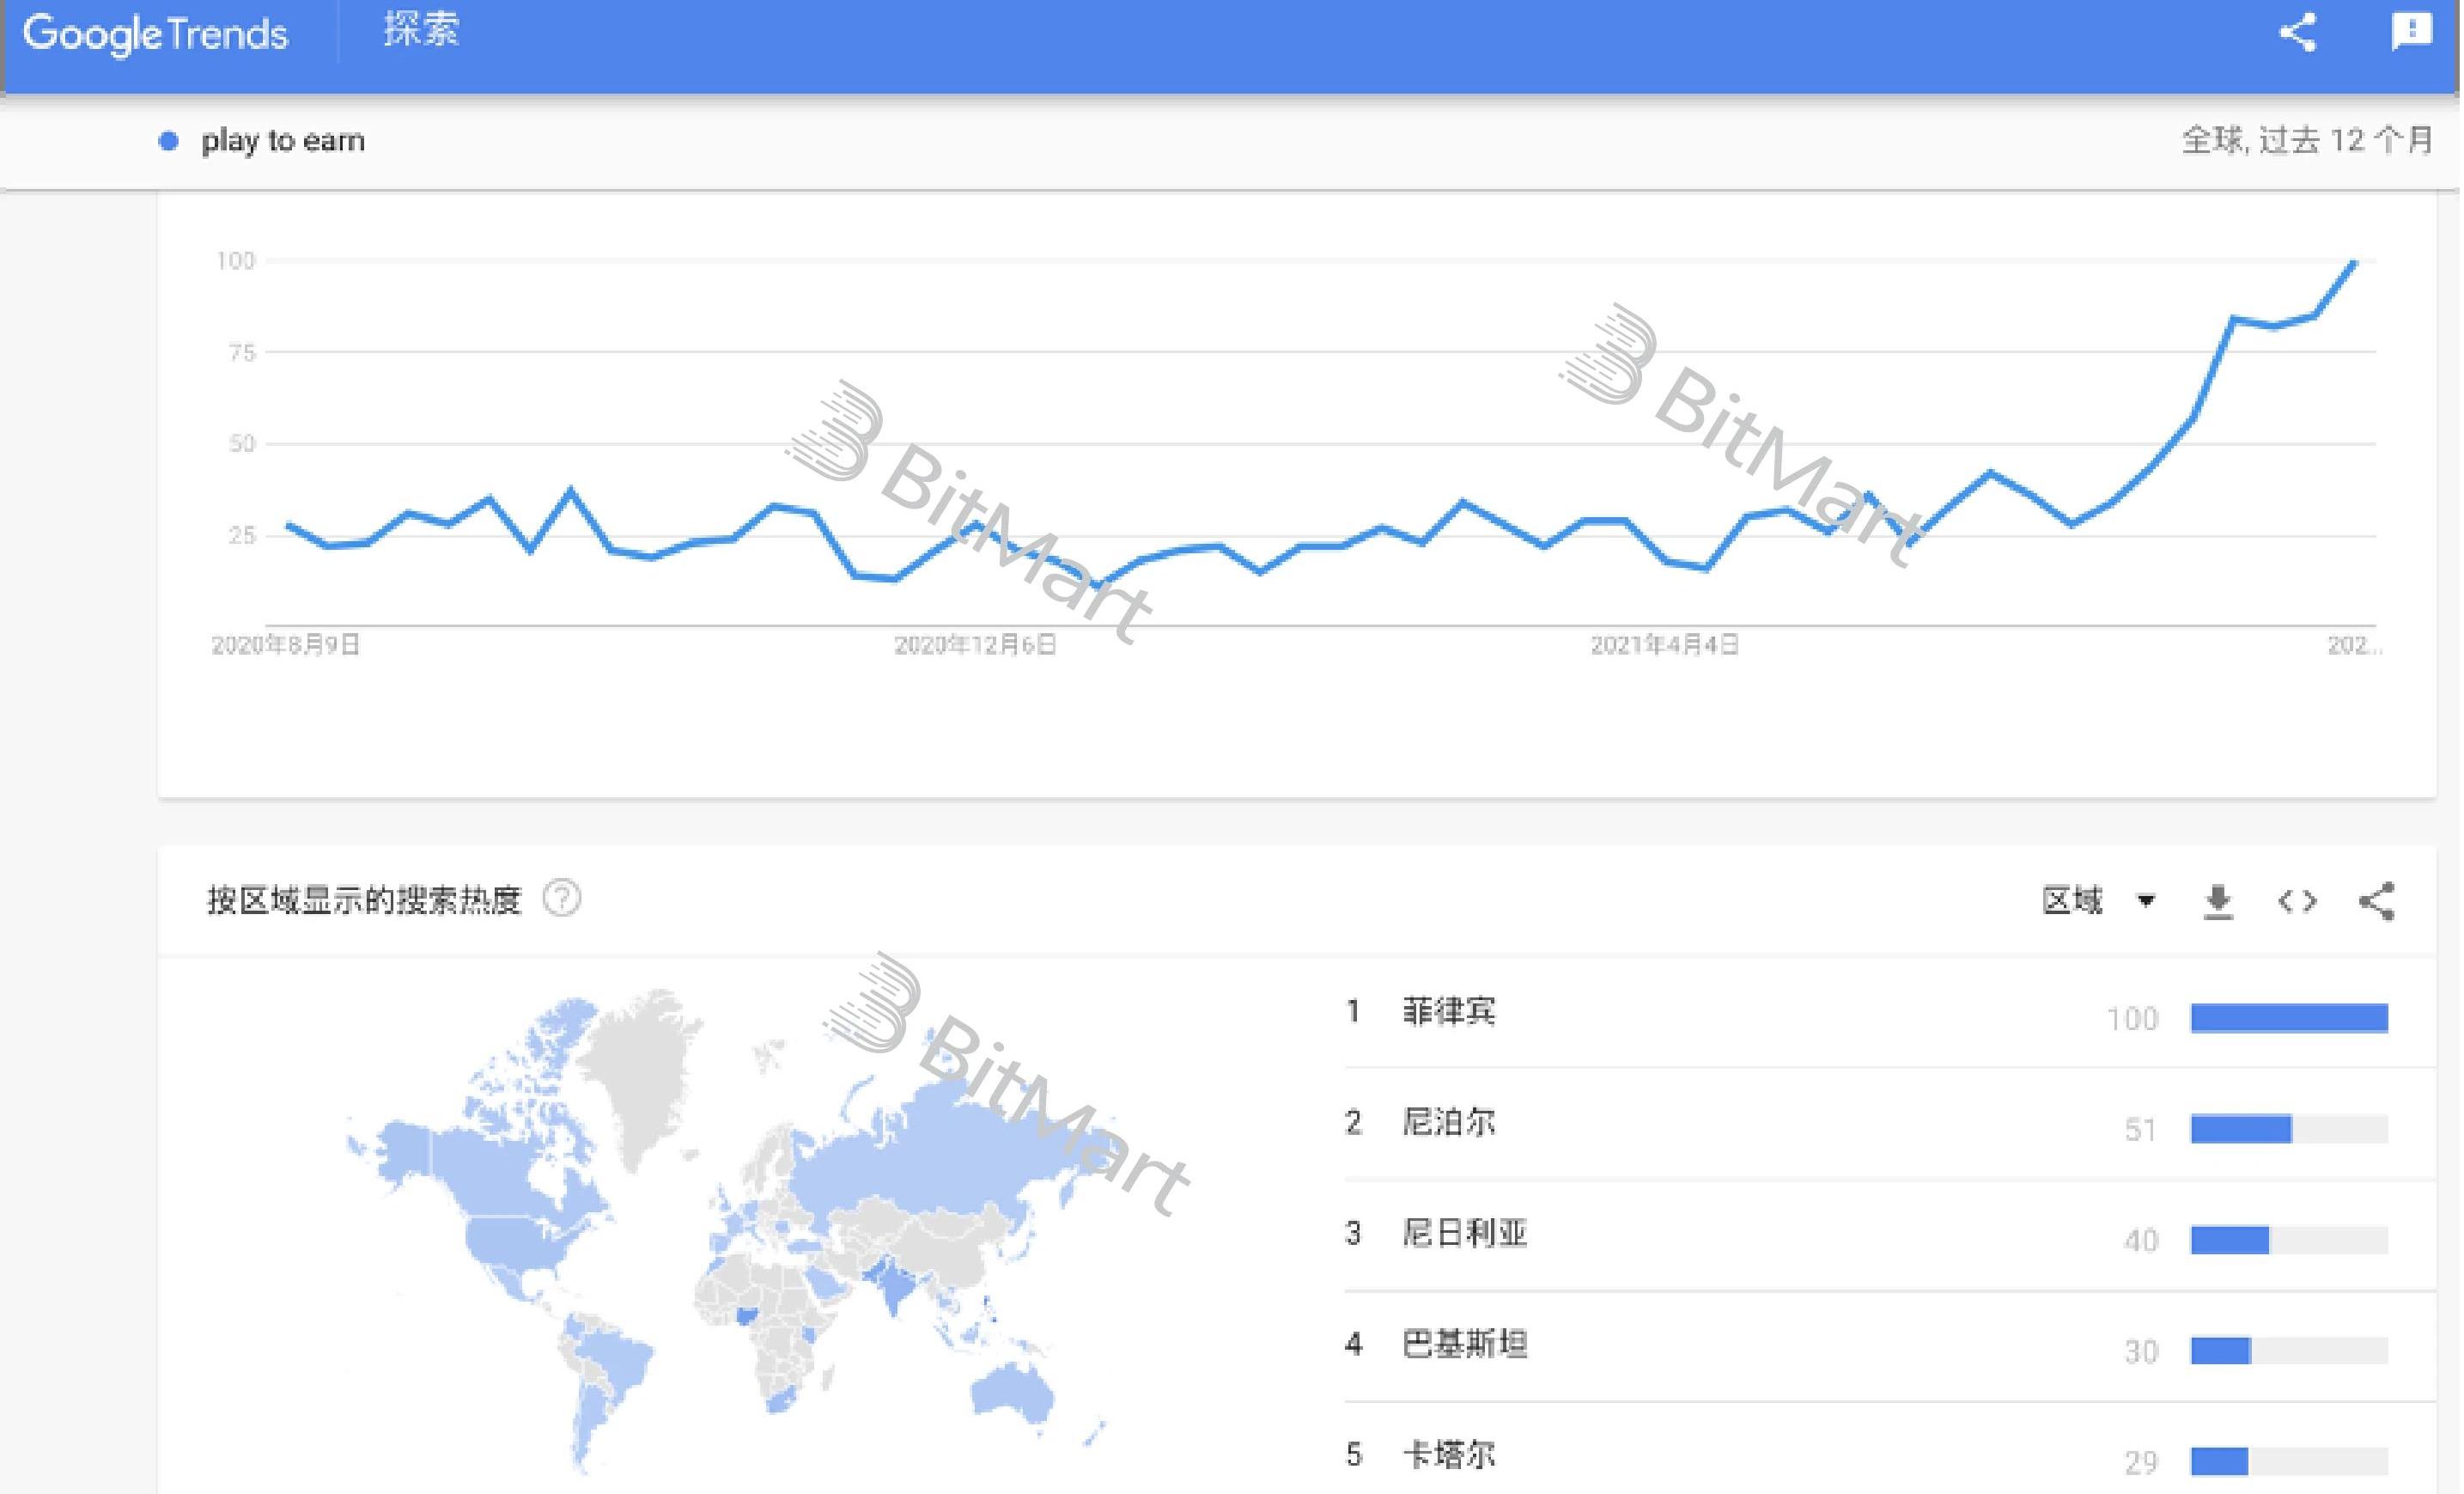The width and height of the screenshot is (2464, 1494).
Task: Select the play to earn search term
Action: [x=283, y=141]
